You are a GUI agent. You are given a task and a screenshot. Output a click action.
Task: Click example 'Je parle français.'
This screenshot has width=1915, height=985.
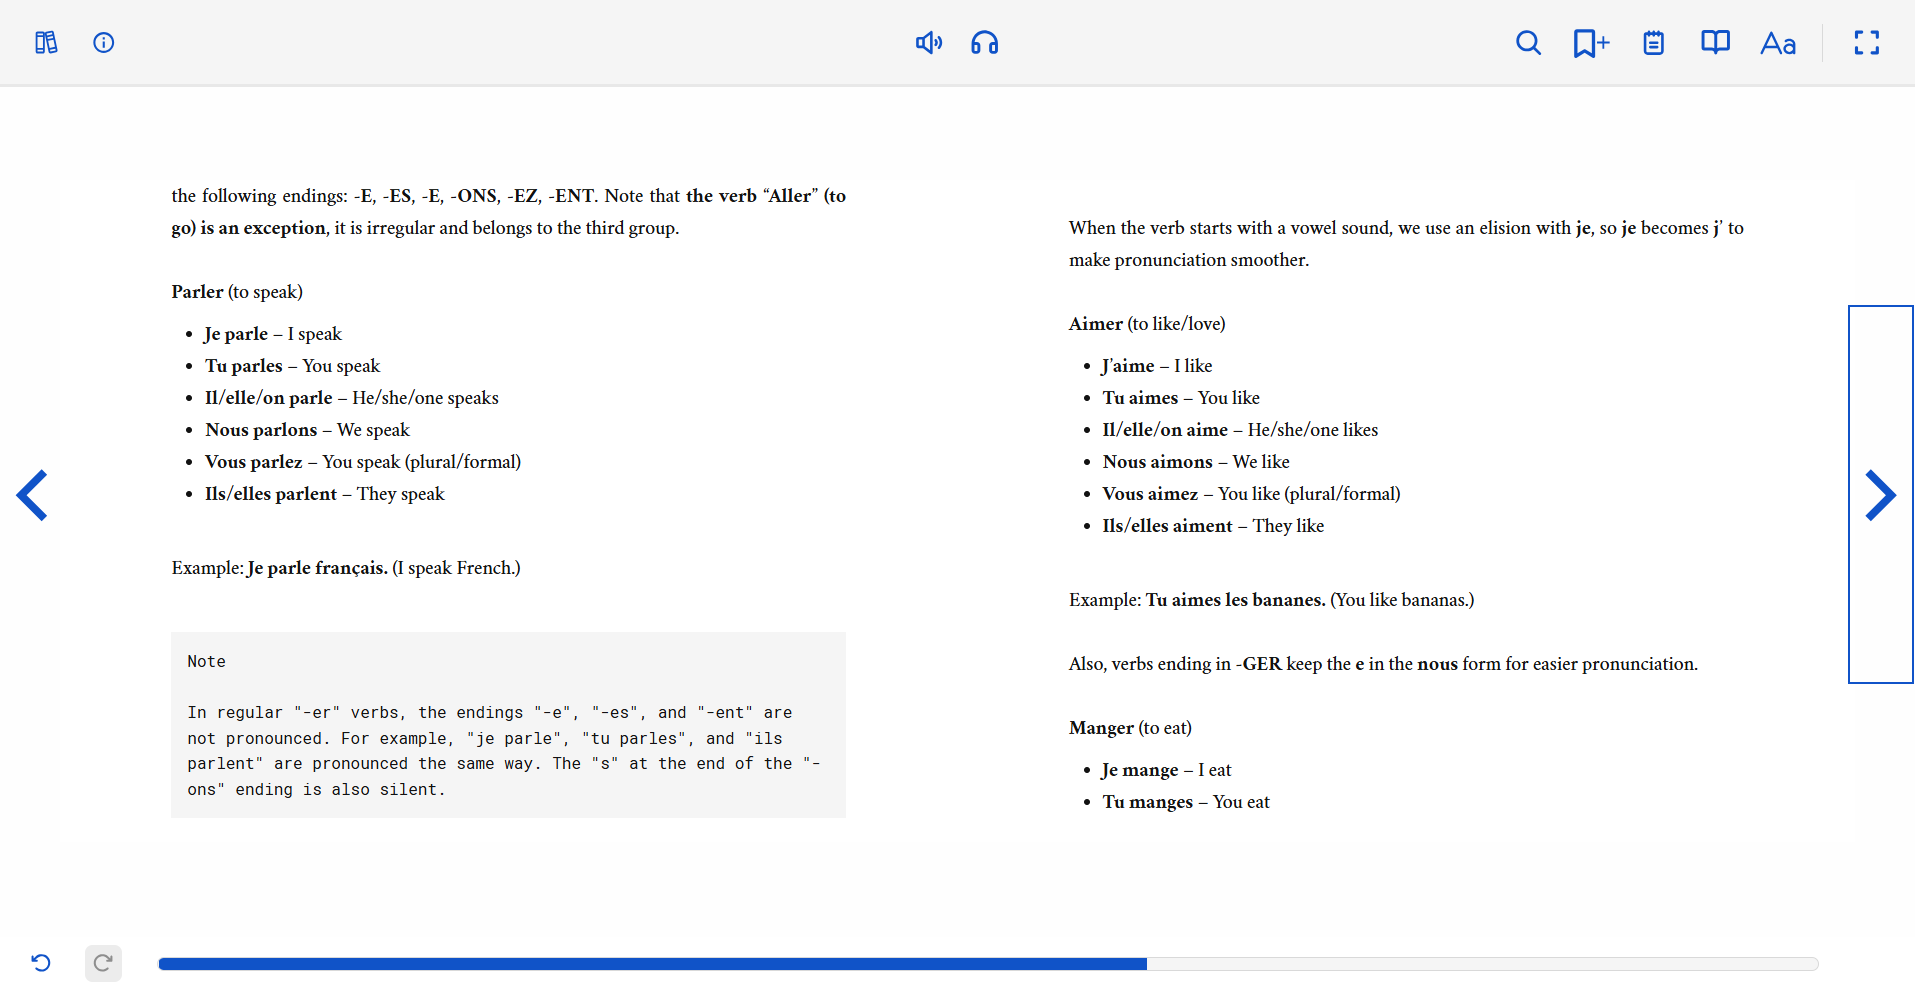pyautogui.click(x=317, y=568)
